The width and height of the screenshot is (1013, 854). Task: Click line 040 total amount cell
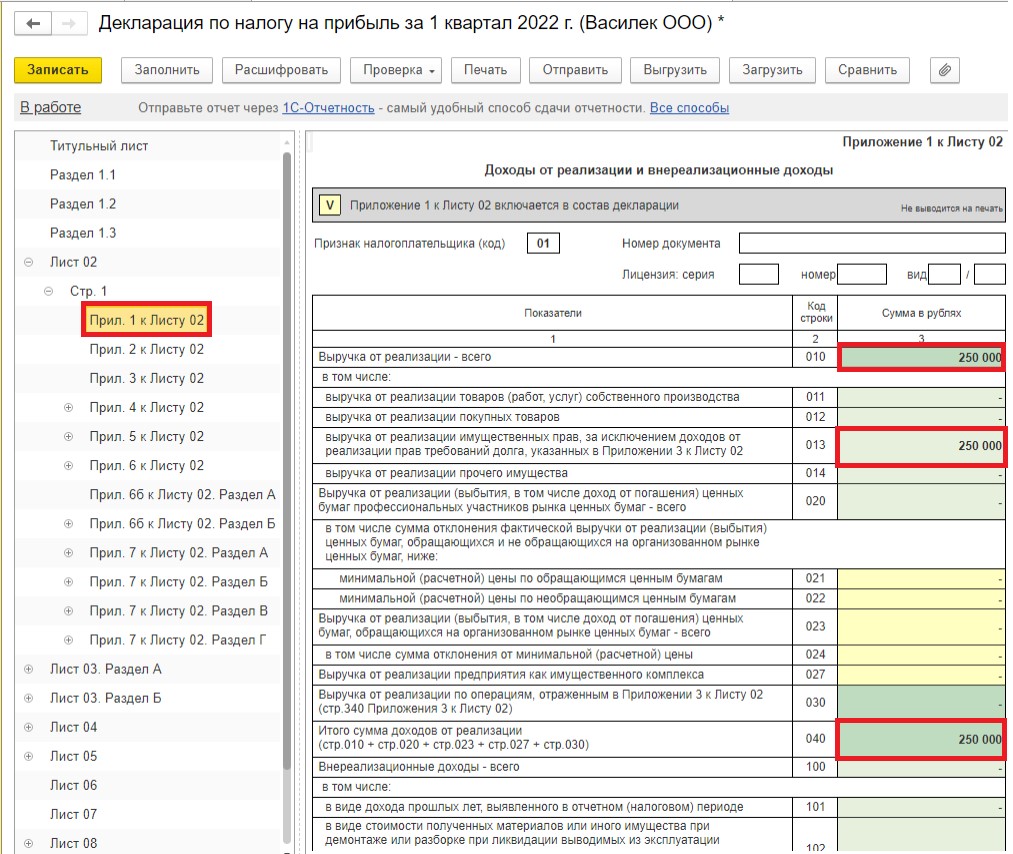coord(921,739)
